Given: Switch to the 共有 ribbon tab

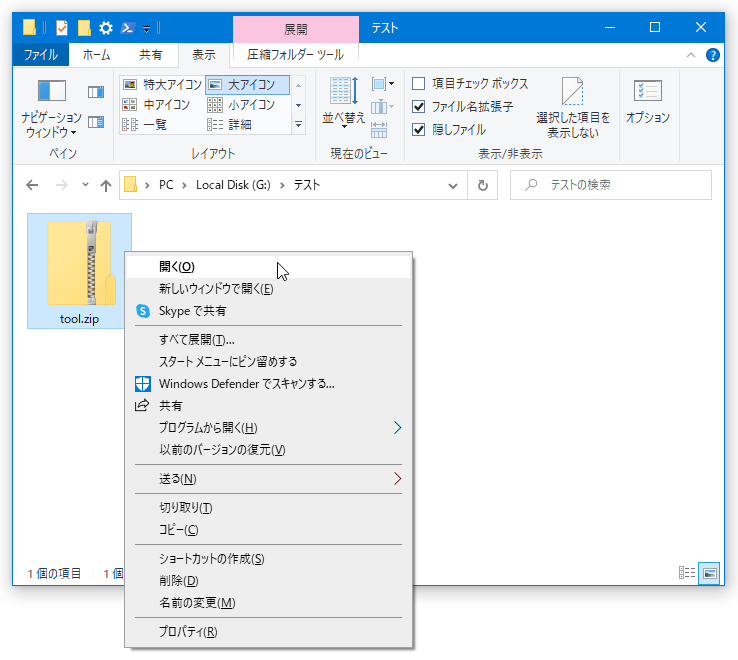Looking at the screenshot, I should [151, 55].
